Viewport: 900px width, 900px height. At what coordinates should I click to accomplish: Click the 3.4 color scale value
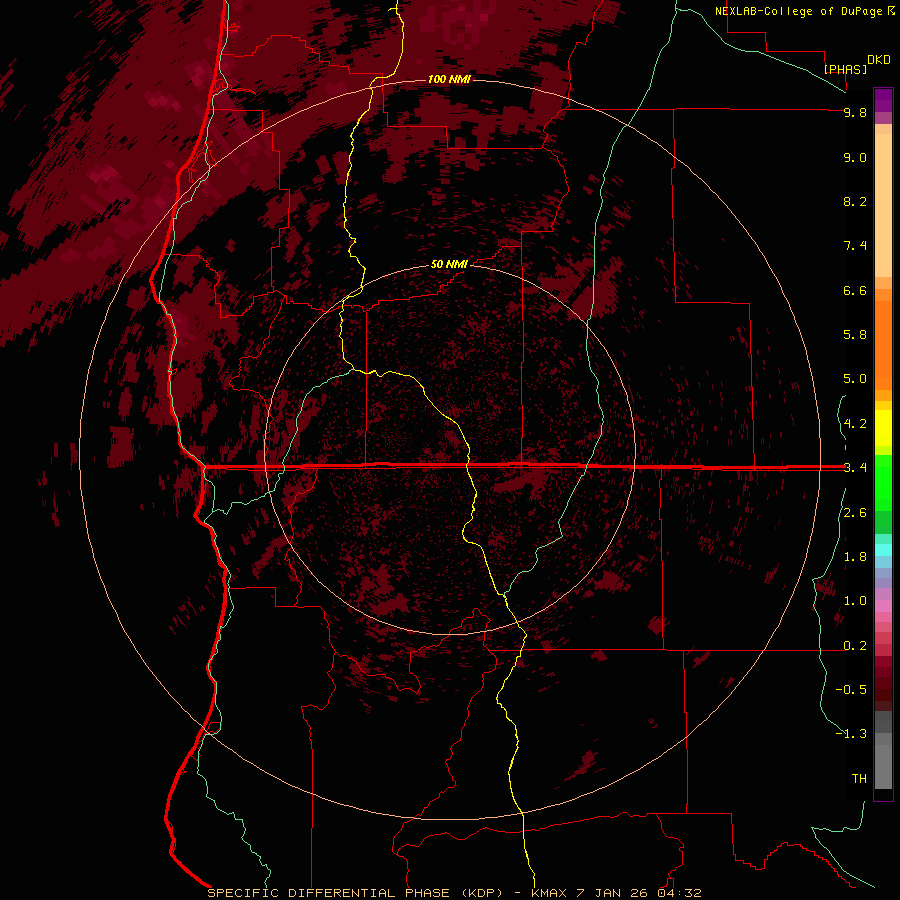pos(855,468)
